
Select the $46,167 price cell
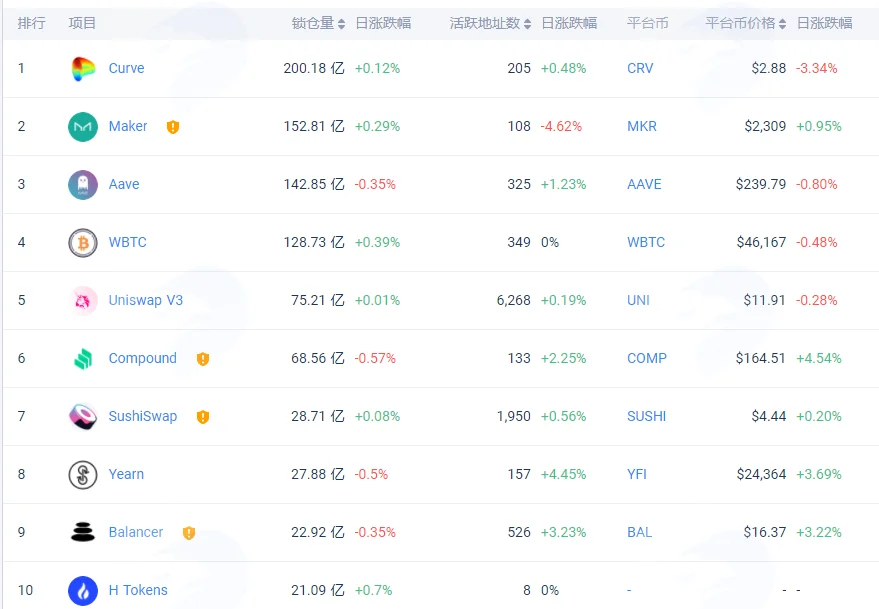click(761, 242)
